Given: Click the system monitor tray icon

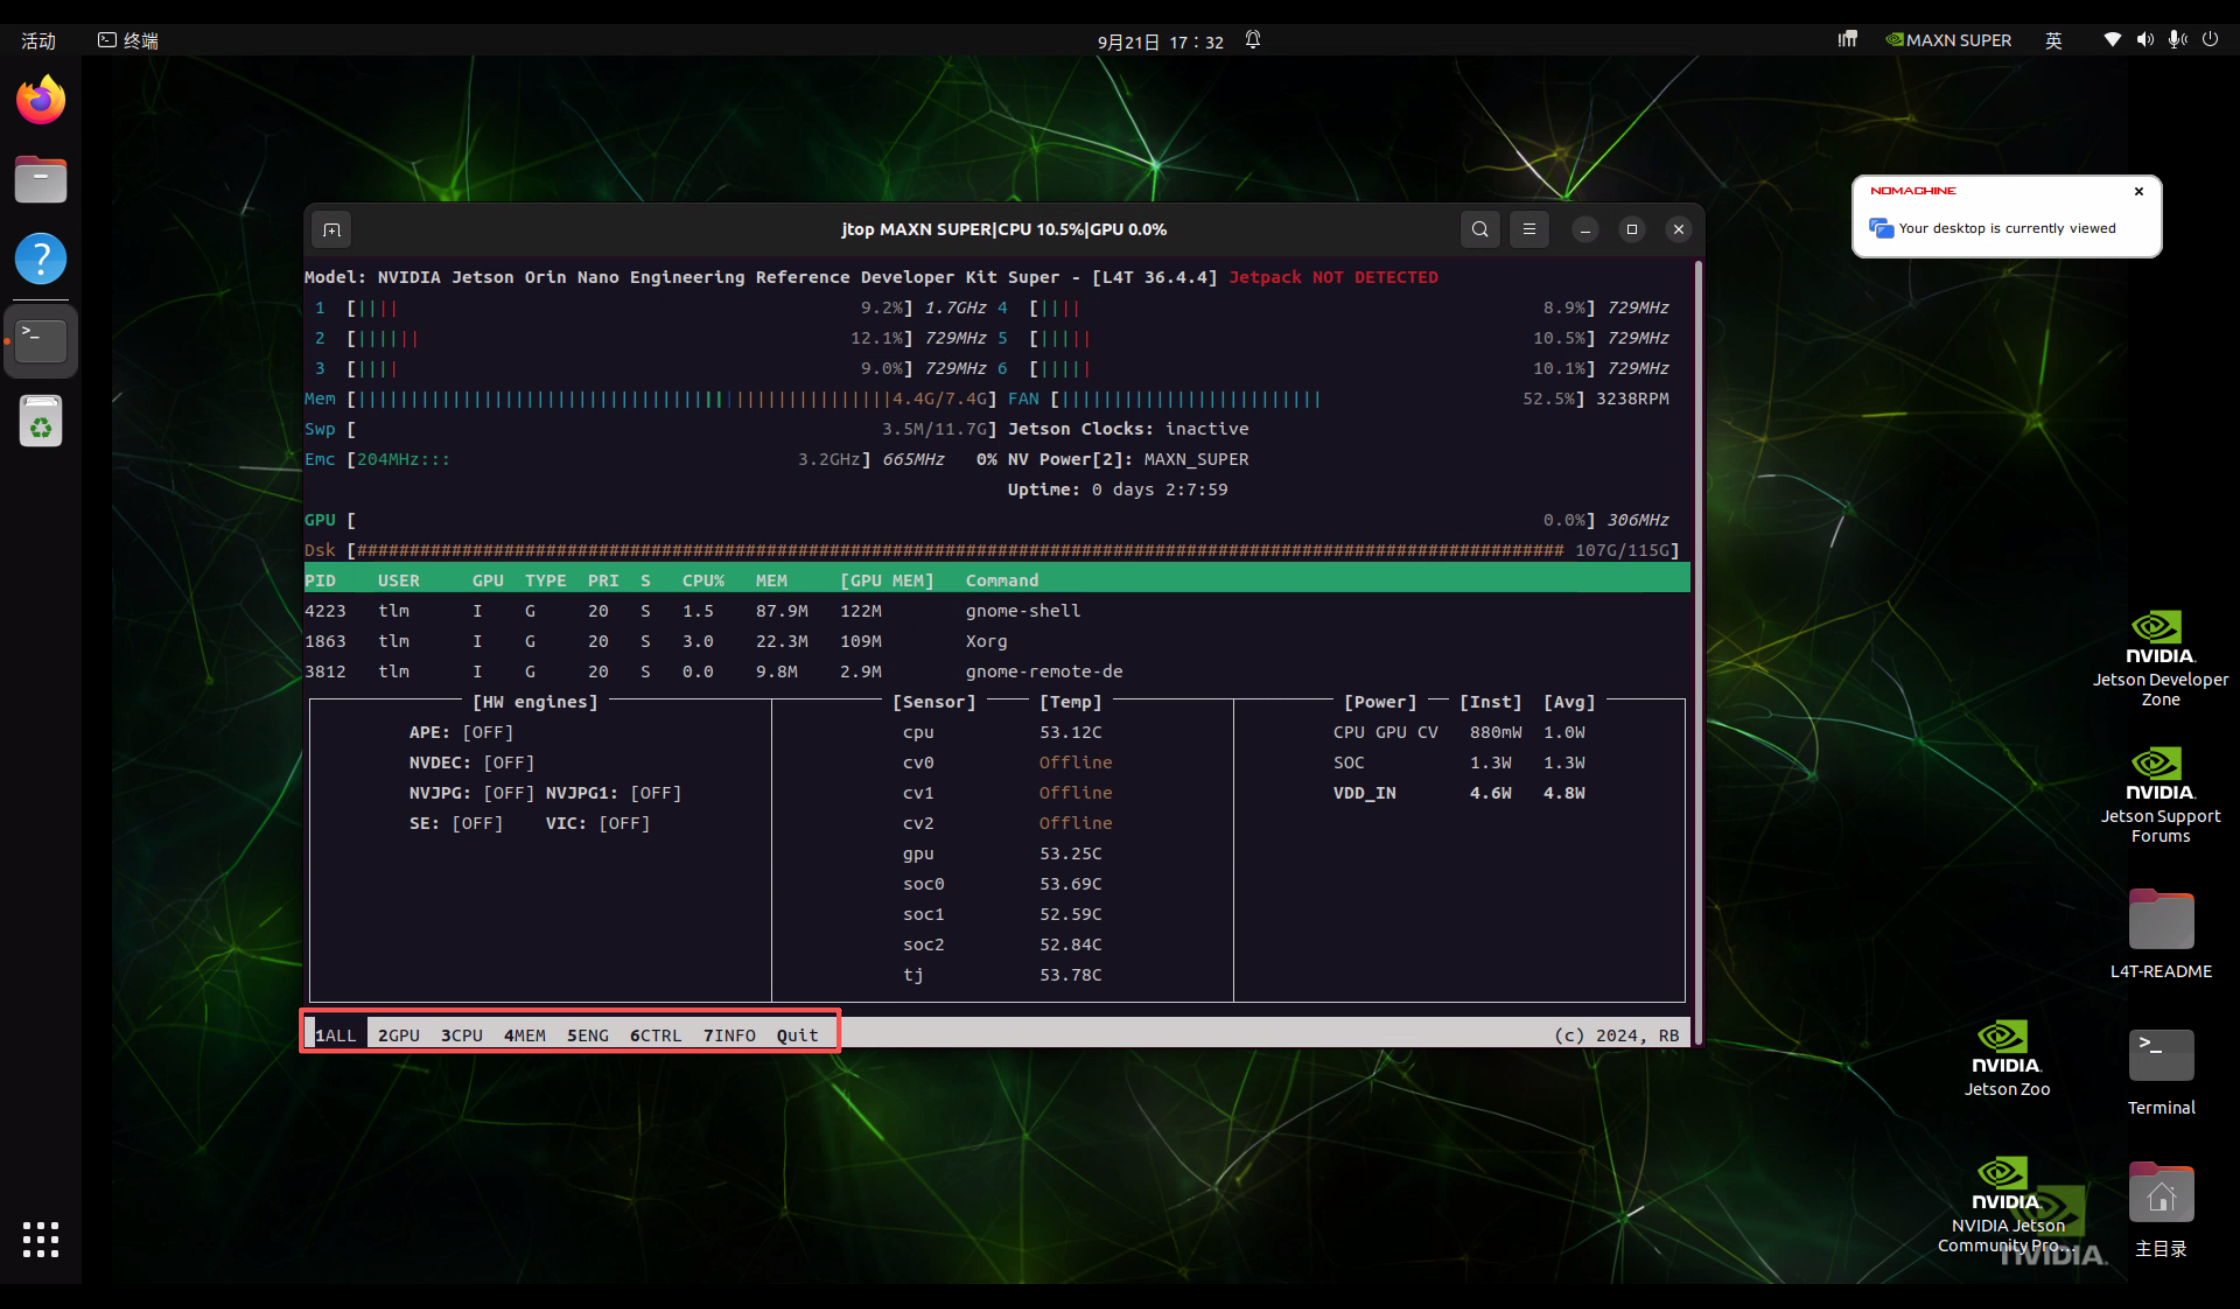Looking at the screenshot, I should coord(1847,40).
